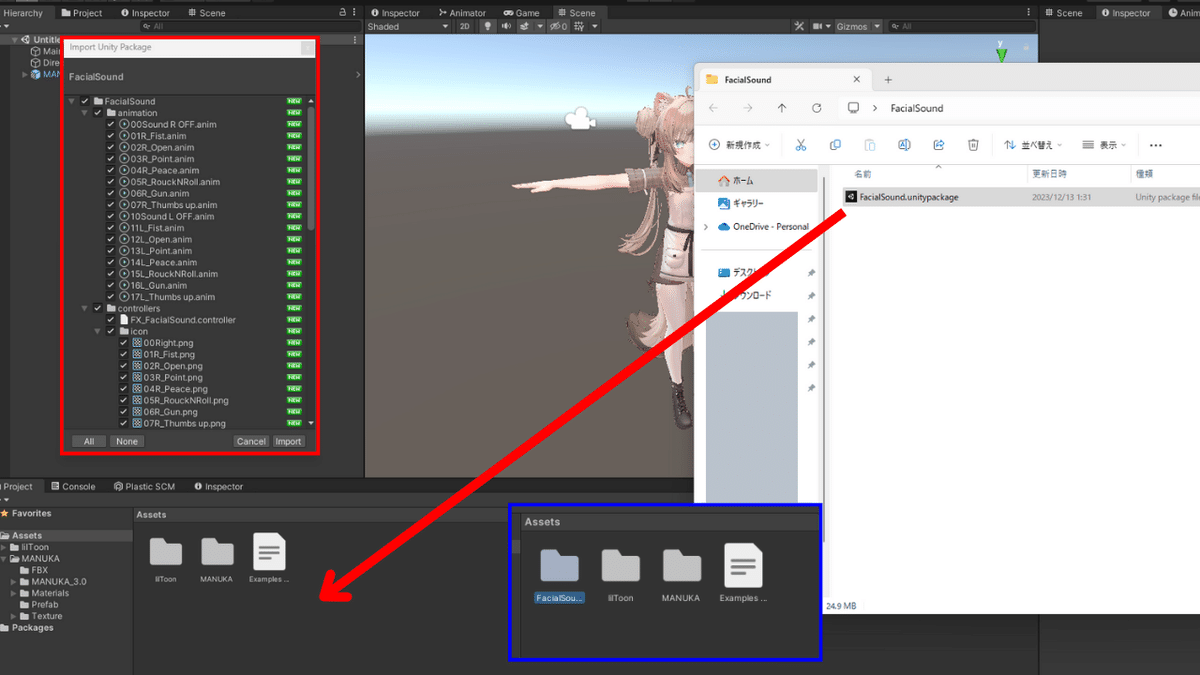Click Delete trash icon in Explorer
1200x675 pixels.
point(973,145)
